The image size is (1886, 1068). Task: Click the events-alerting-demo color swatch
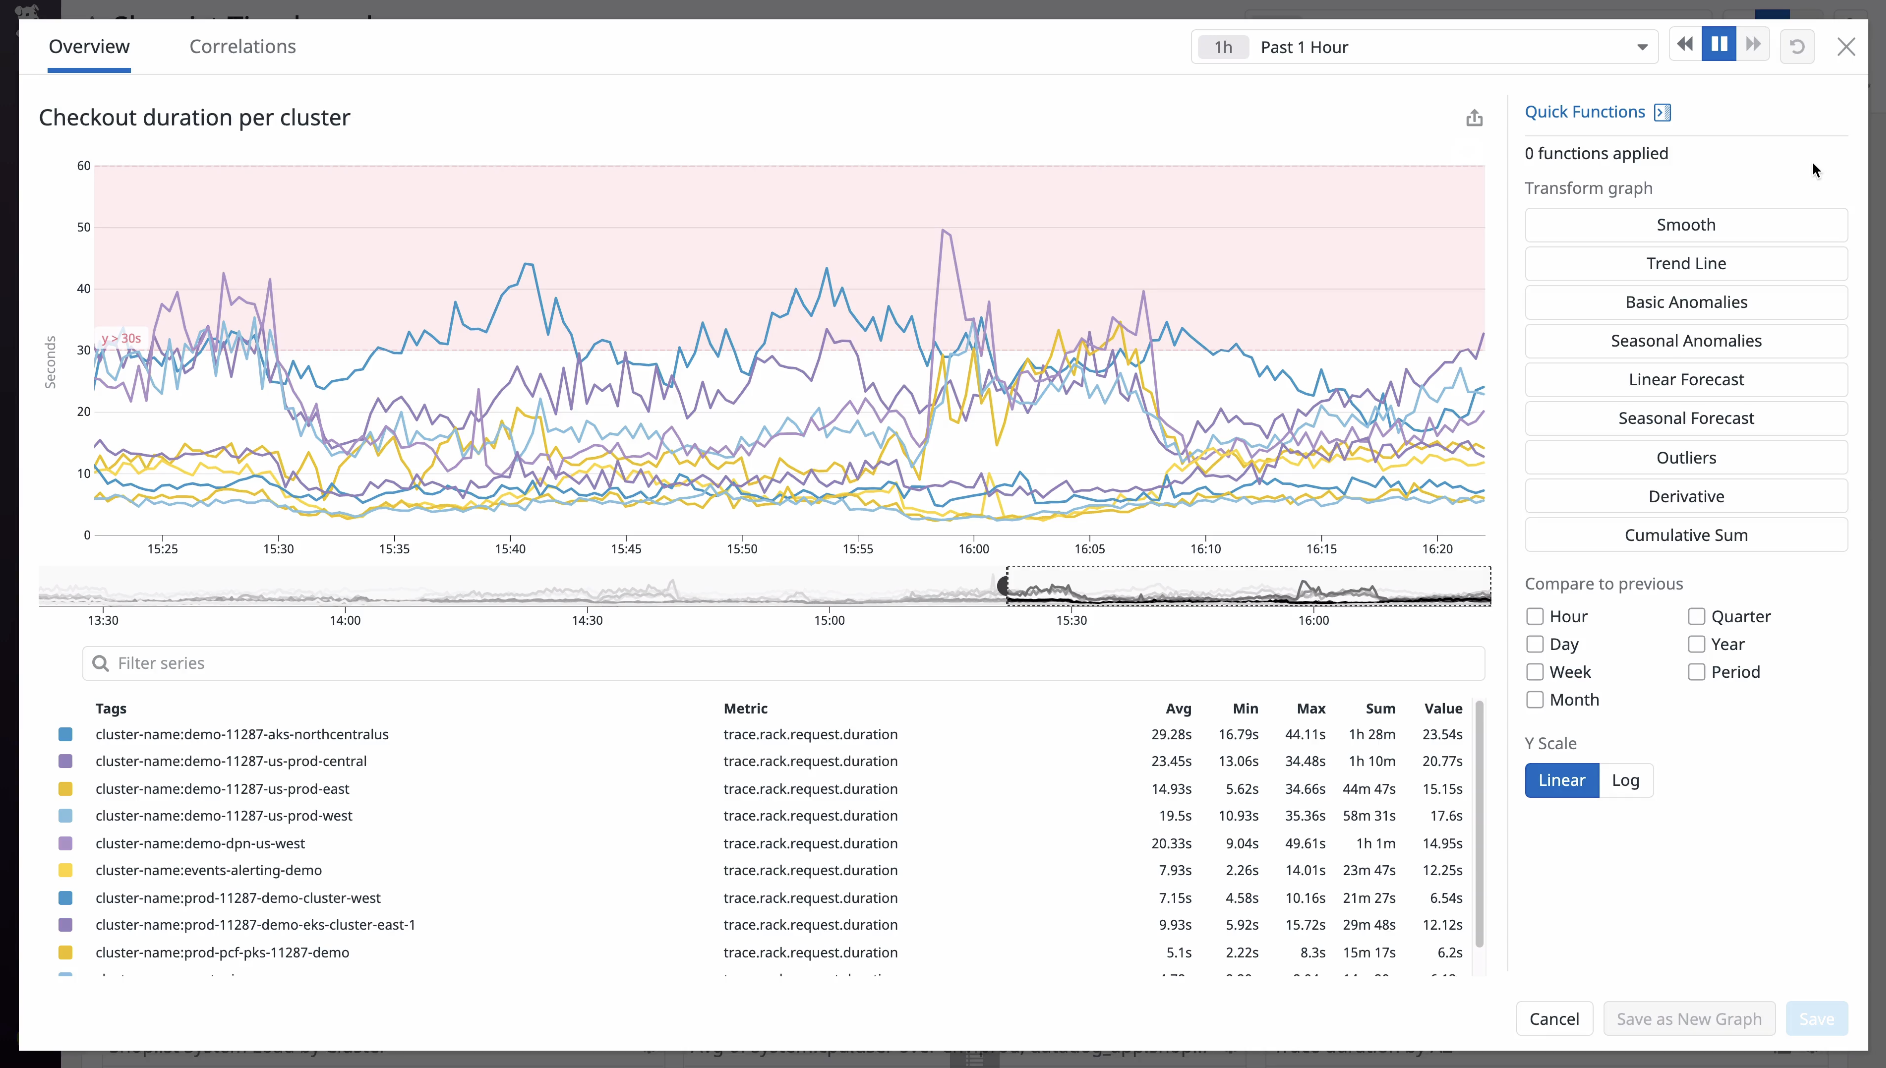(x=65, y=870)
